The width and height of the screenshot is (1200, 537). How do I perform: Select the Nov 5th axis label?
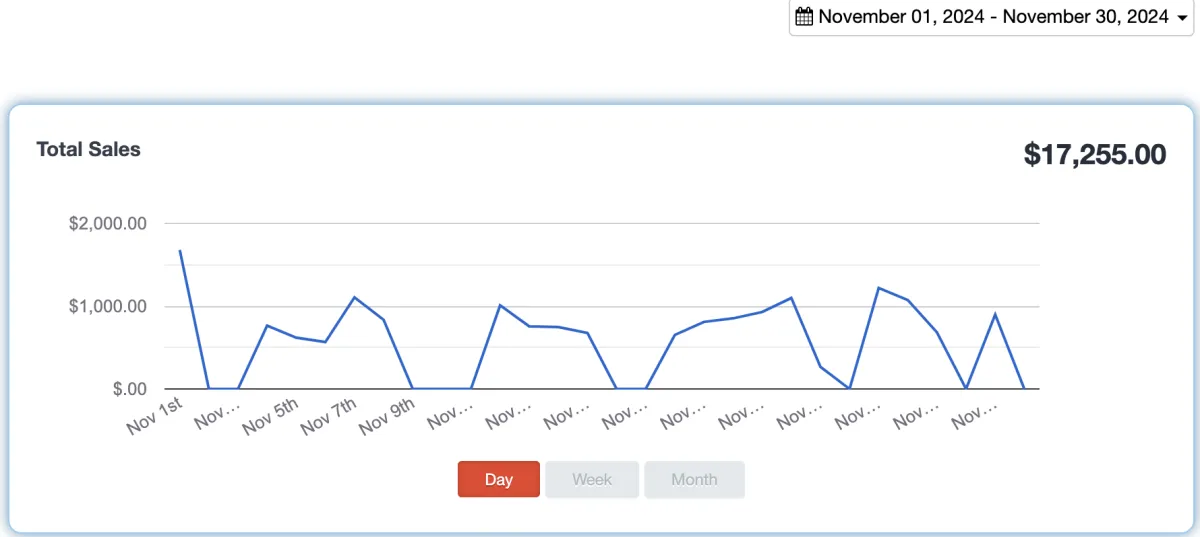point(272,415)
